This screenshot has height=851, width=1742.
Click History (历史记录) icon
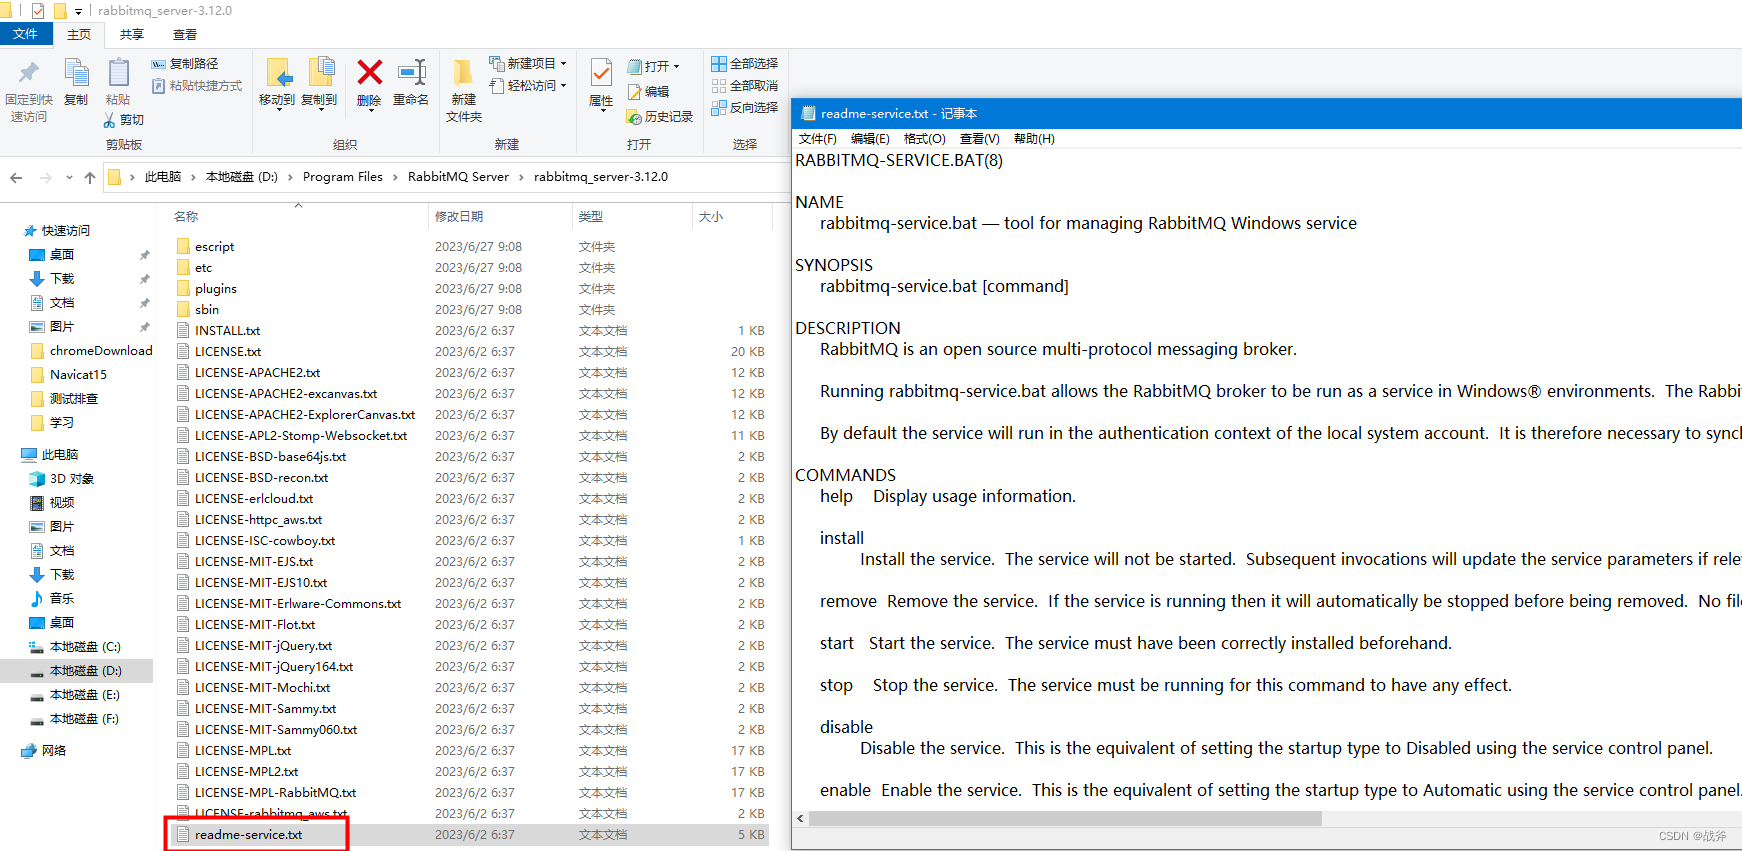click(634, 117)
